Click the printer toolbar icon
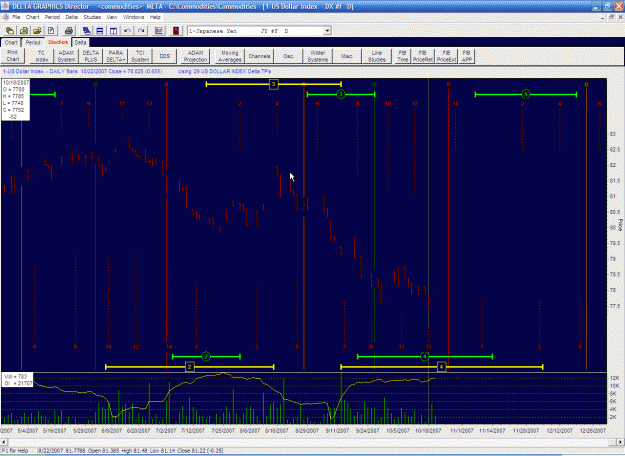625x456 pixels. click(69, 31)
